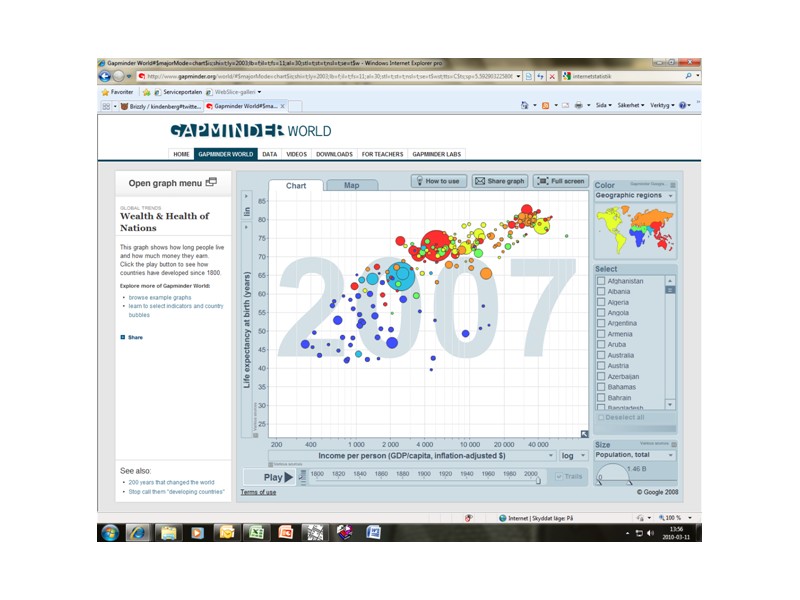Click the Print icon in command bar
800x600 pixels.
[x=579, y=105]
